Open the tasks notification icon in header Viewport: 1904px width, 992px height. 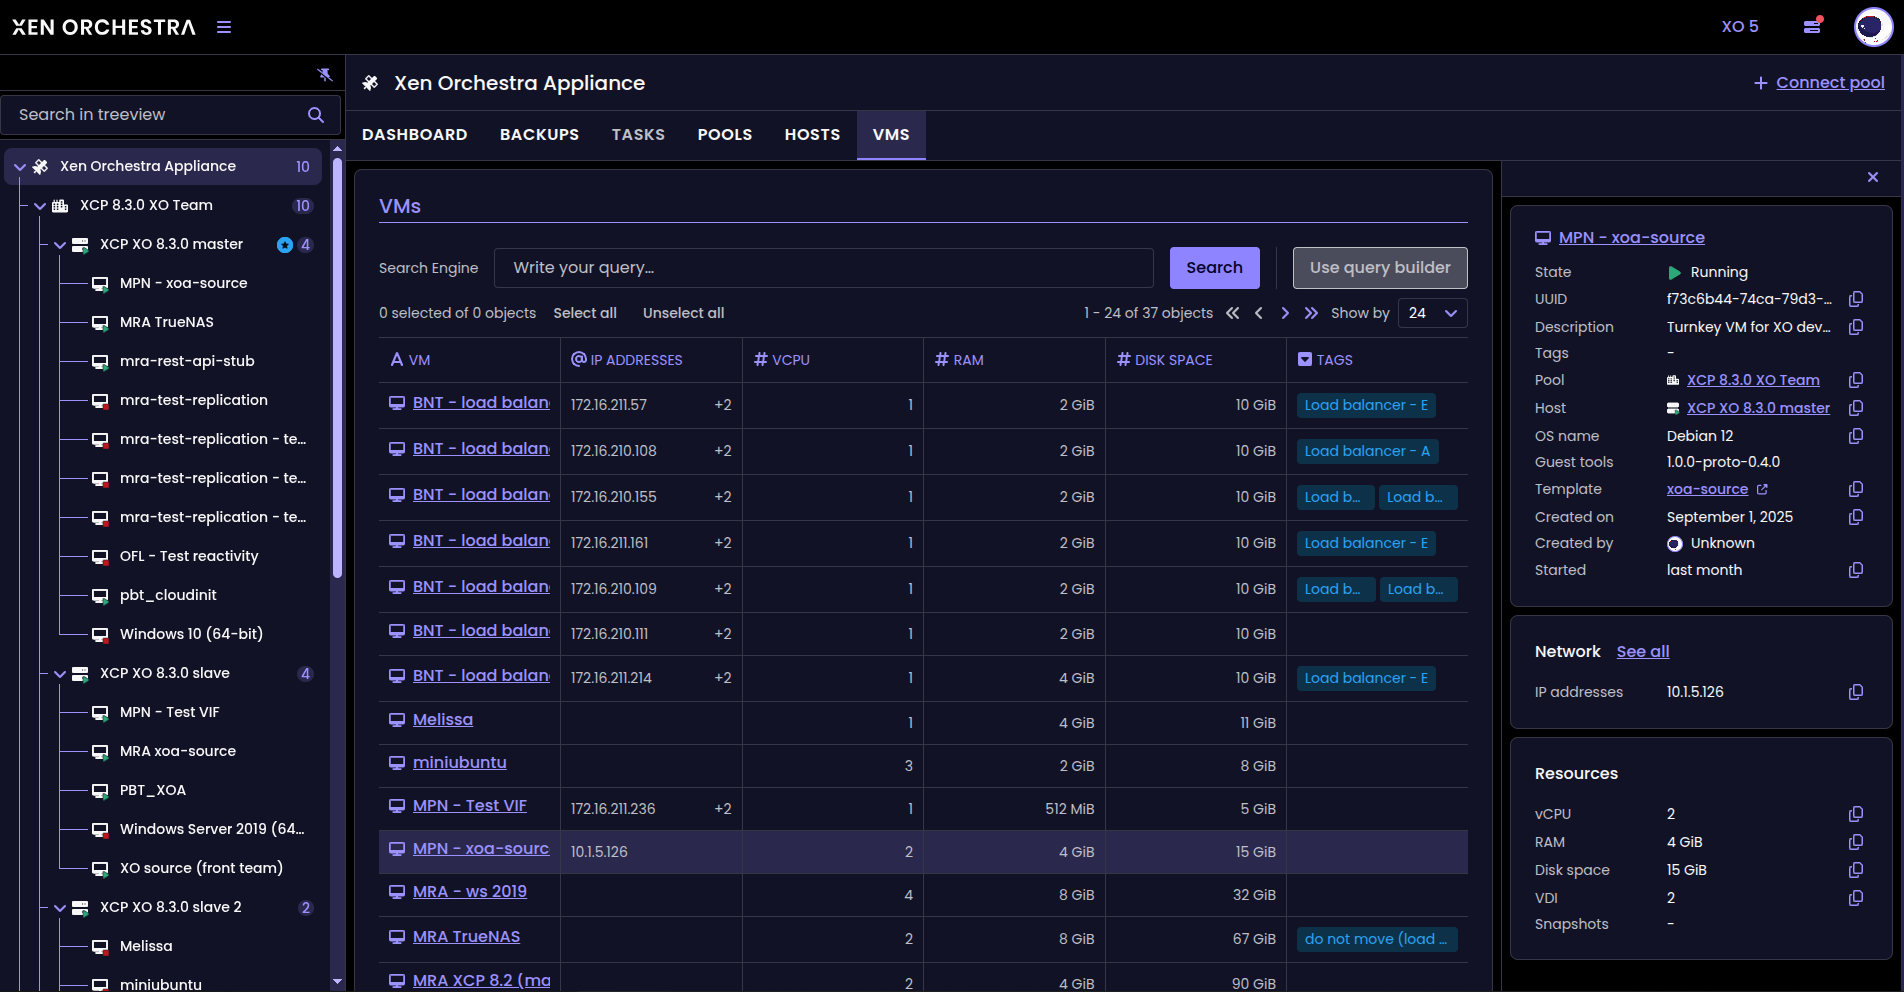[1812, 27]
